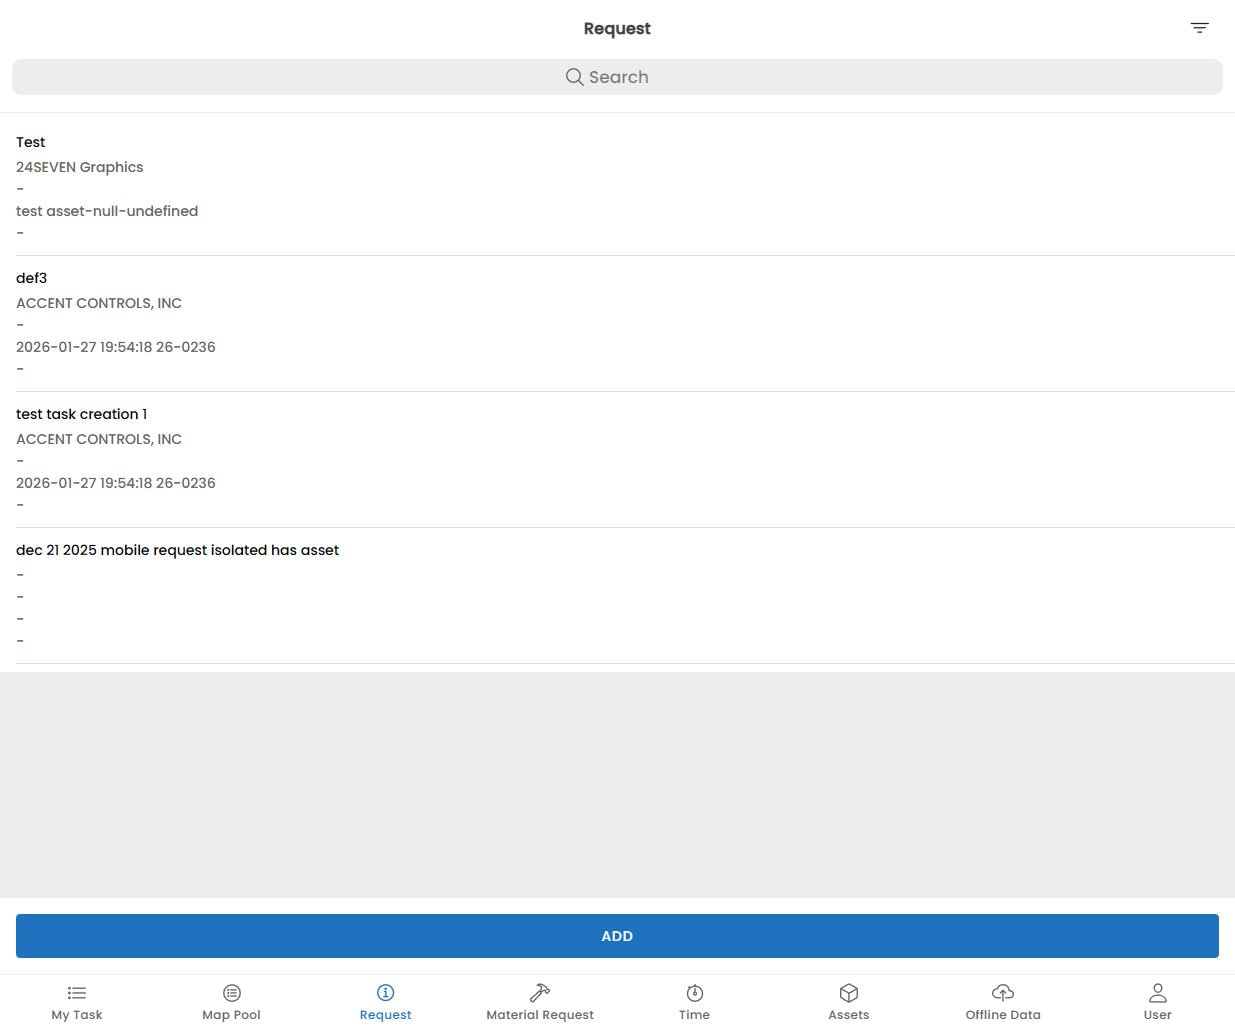Image resolution: width=1235 pixels, height=1031 pixels.
Task: Open the test task creation 1 request
Action: tap(617, 460)
